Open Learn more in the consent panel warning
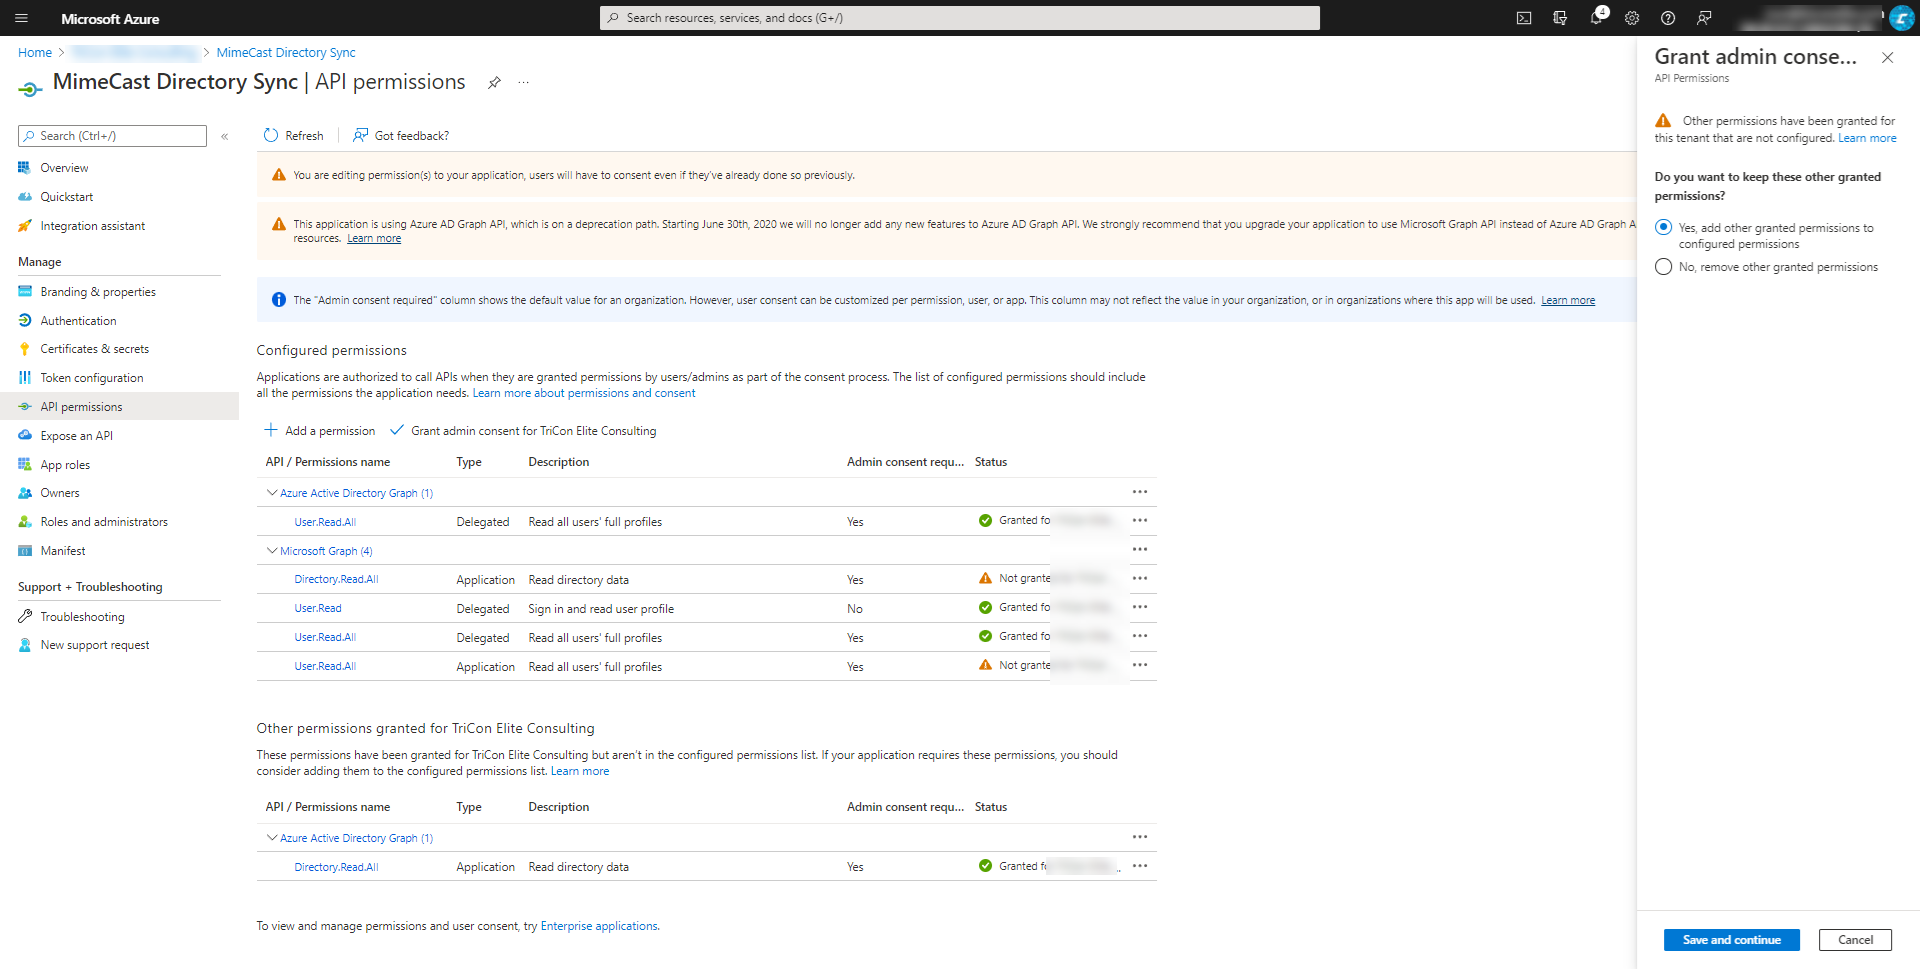This screenshot has width=1920, height=969. click(1867, 138)
